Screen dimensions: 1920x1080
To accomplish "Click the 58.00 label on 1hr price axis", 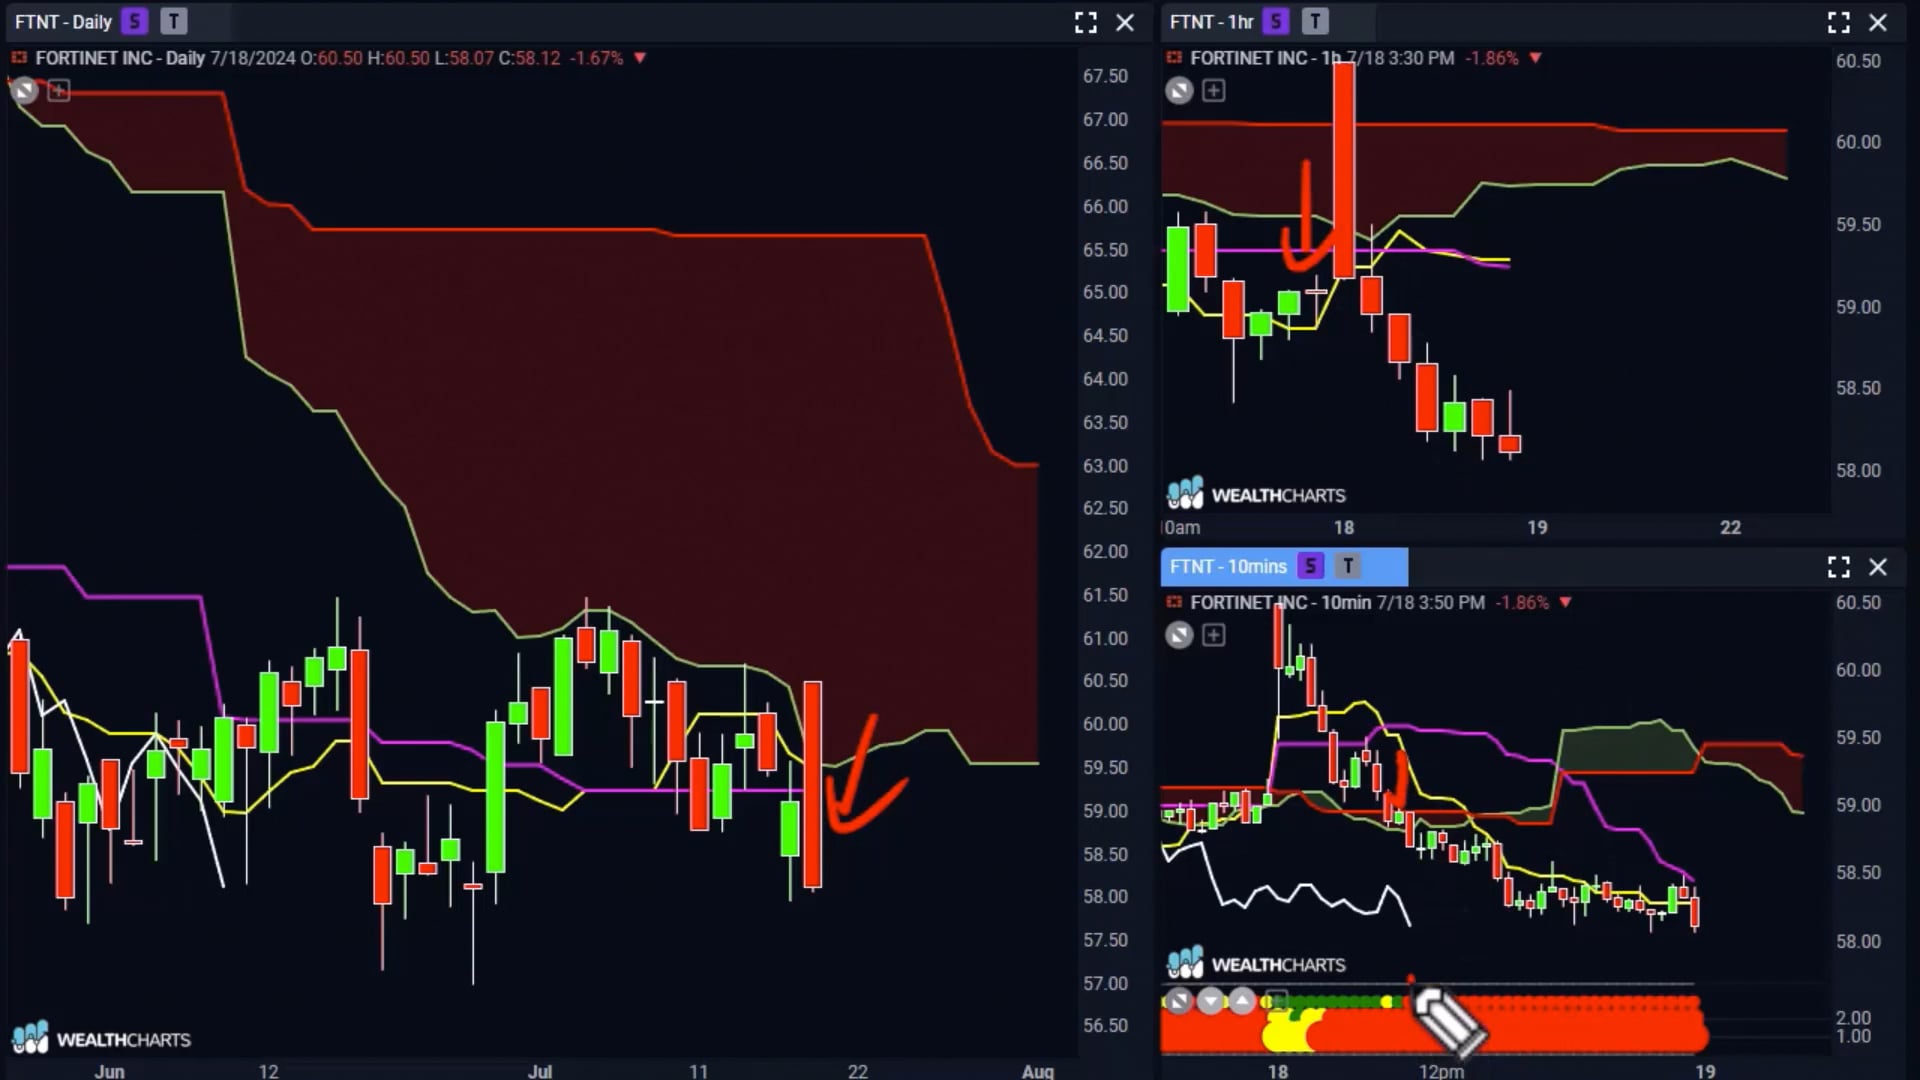I will (x=1858, y=470).
